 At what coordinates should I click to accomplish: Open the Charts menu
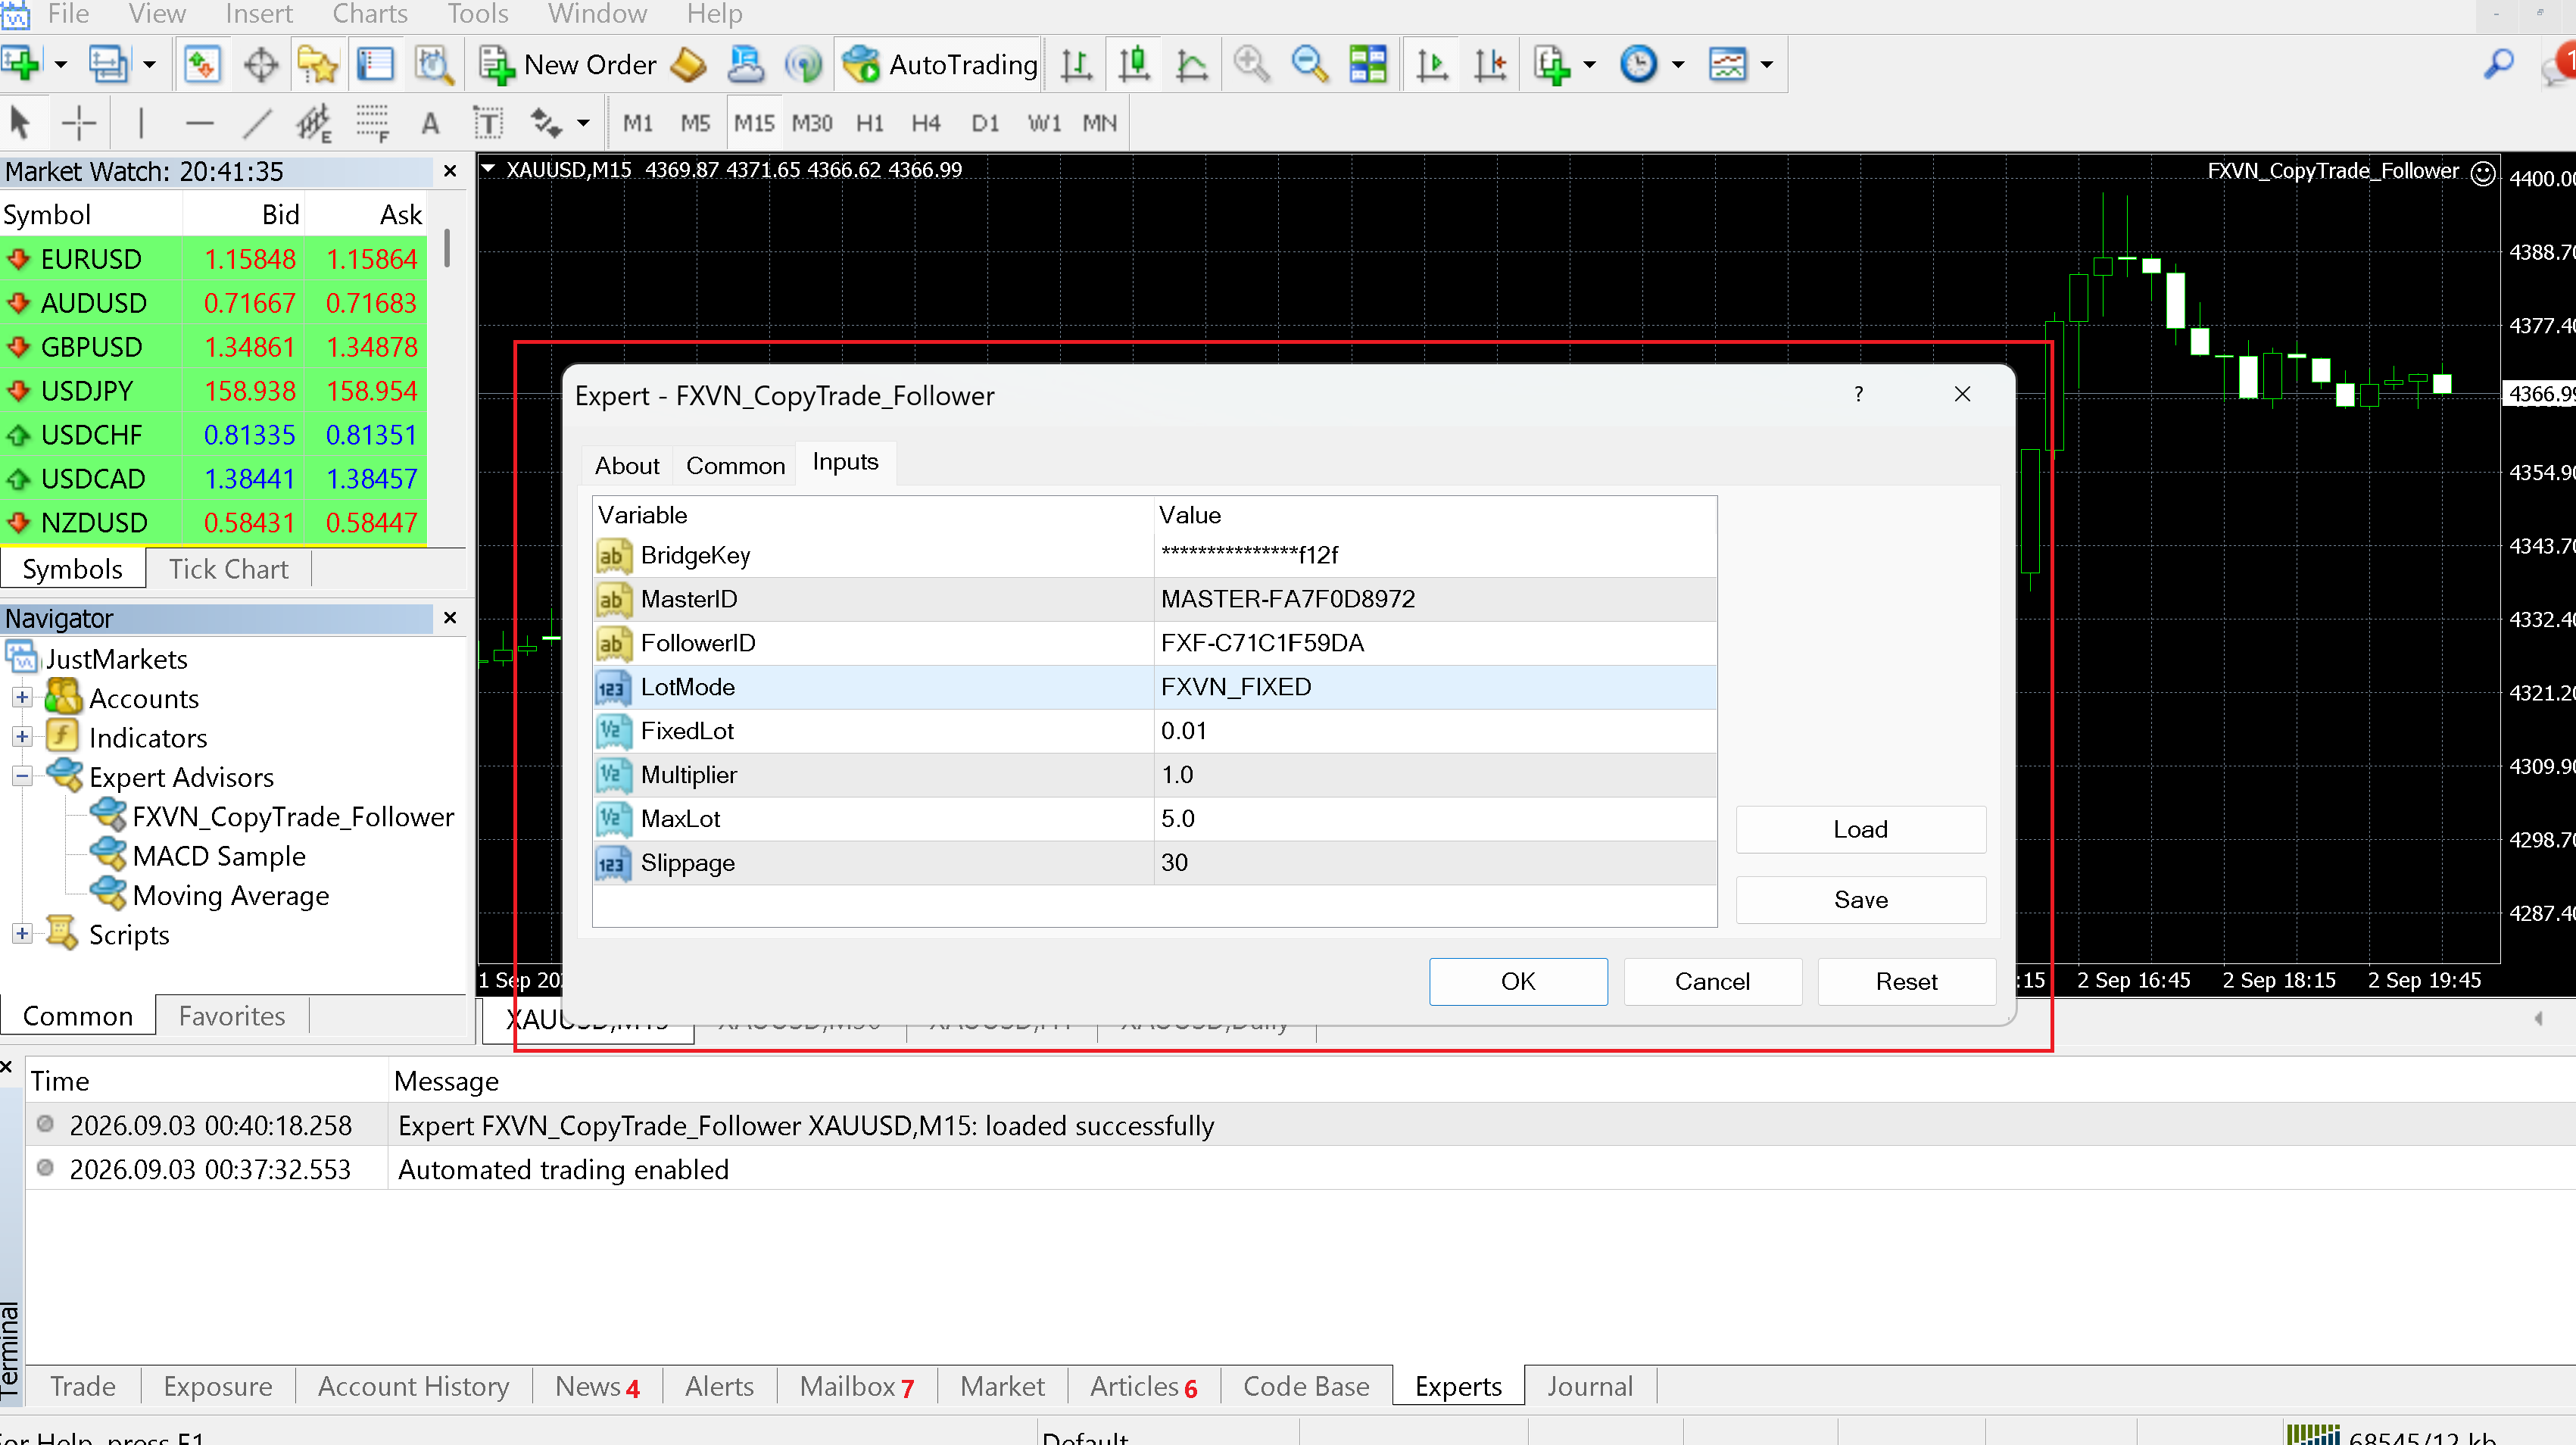coord(370,14)
